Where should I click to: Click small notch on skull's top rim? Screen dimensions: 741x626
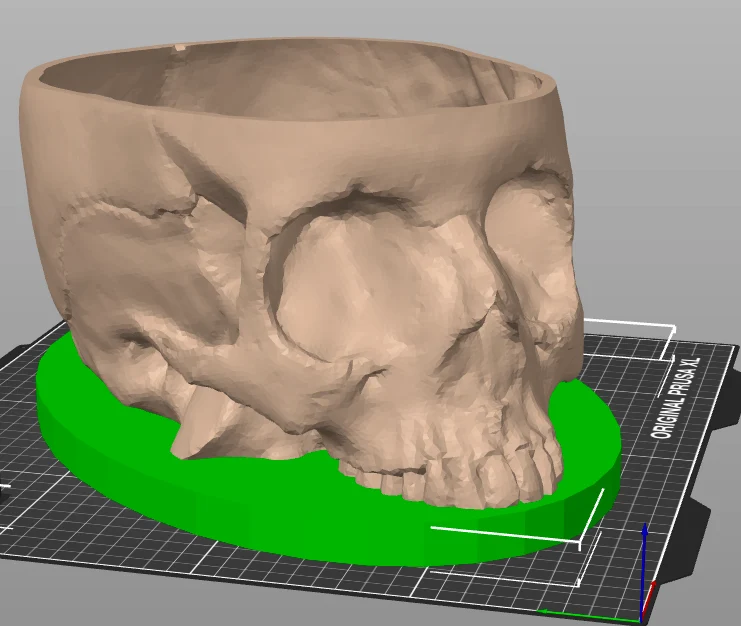coord(180,47)
